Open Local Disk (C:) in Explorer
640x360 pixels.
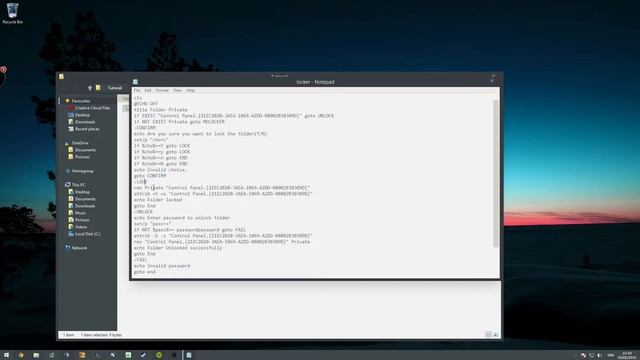(87, 234)
